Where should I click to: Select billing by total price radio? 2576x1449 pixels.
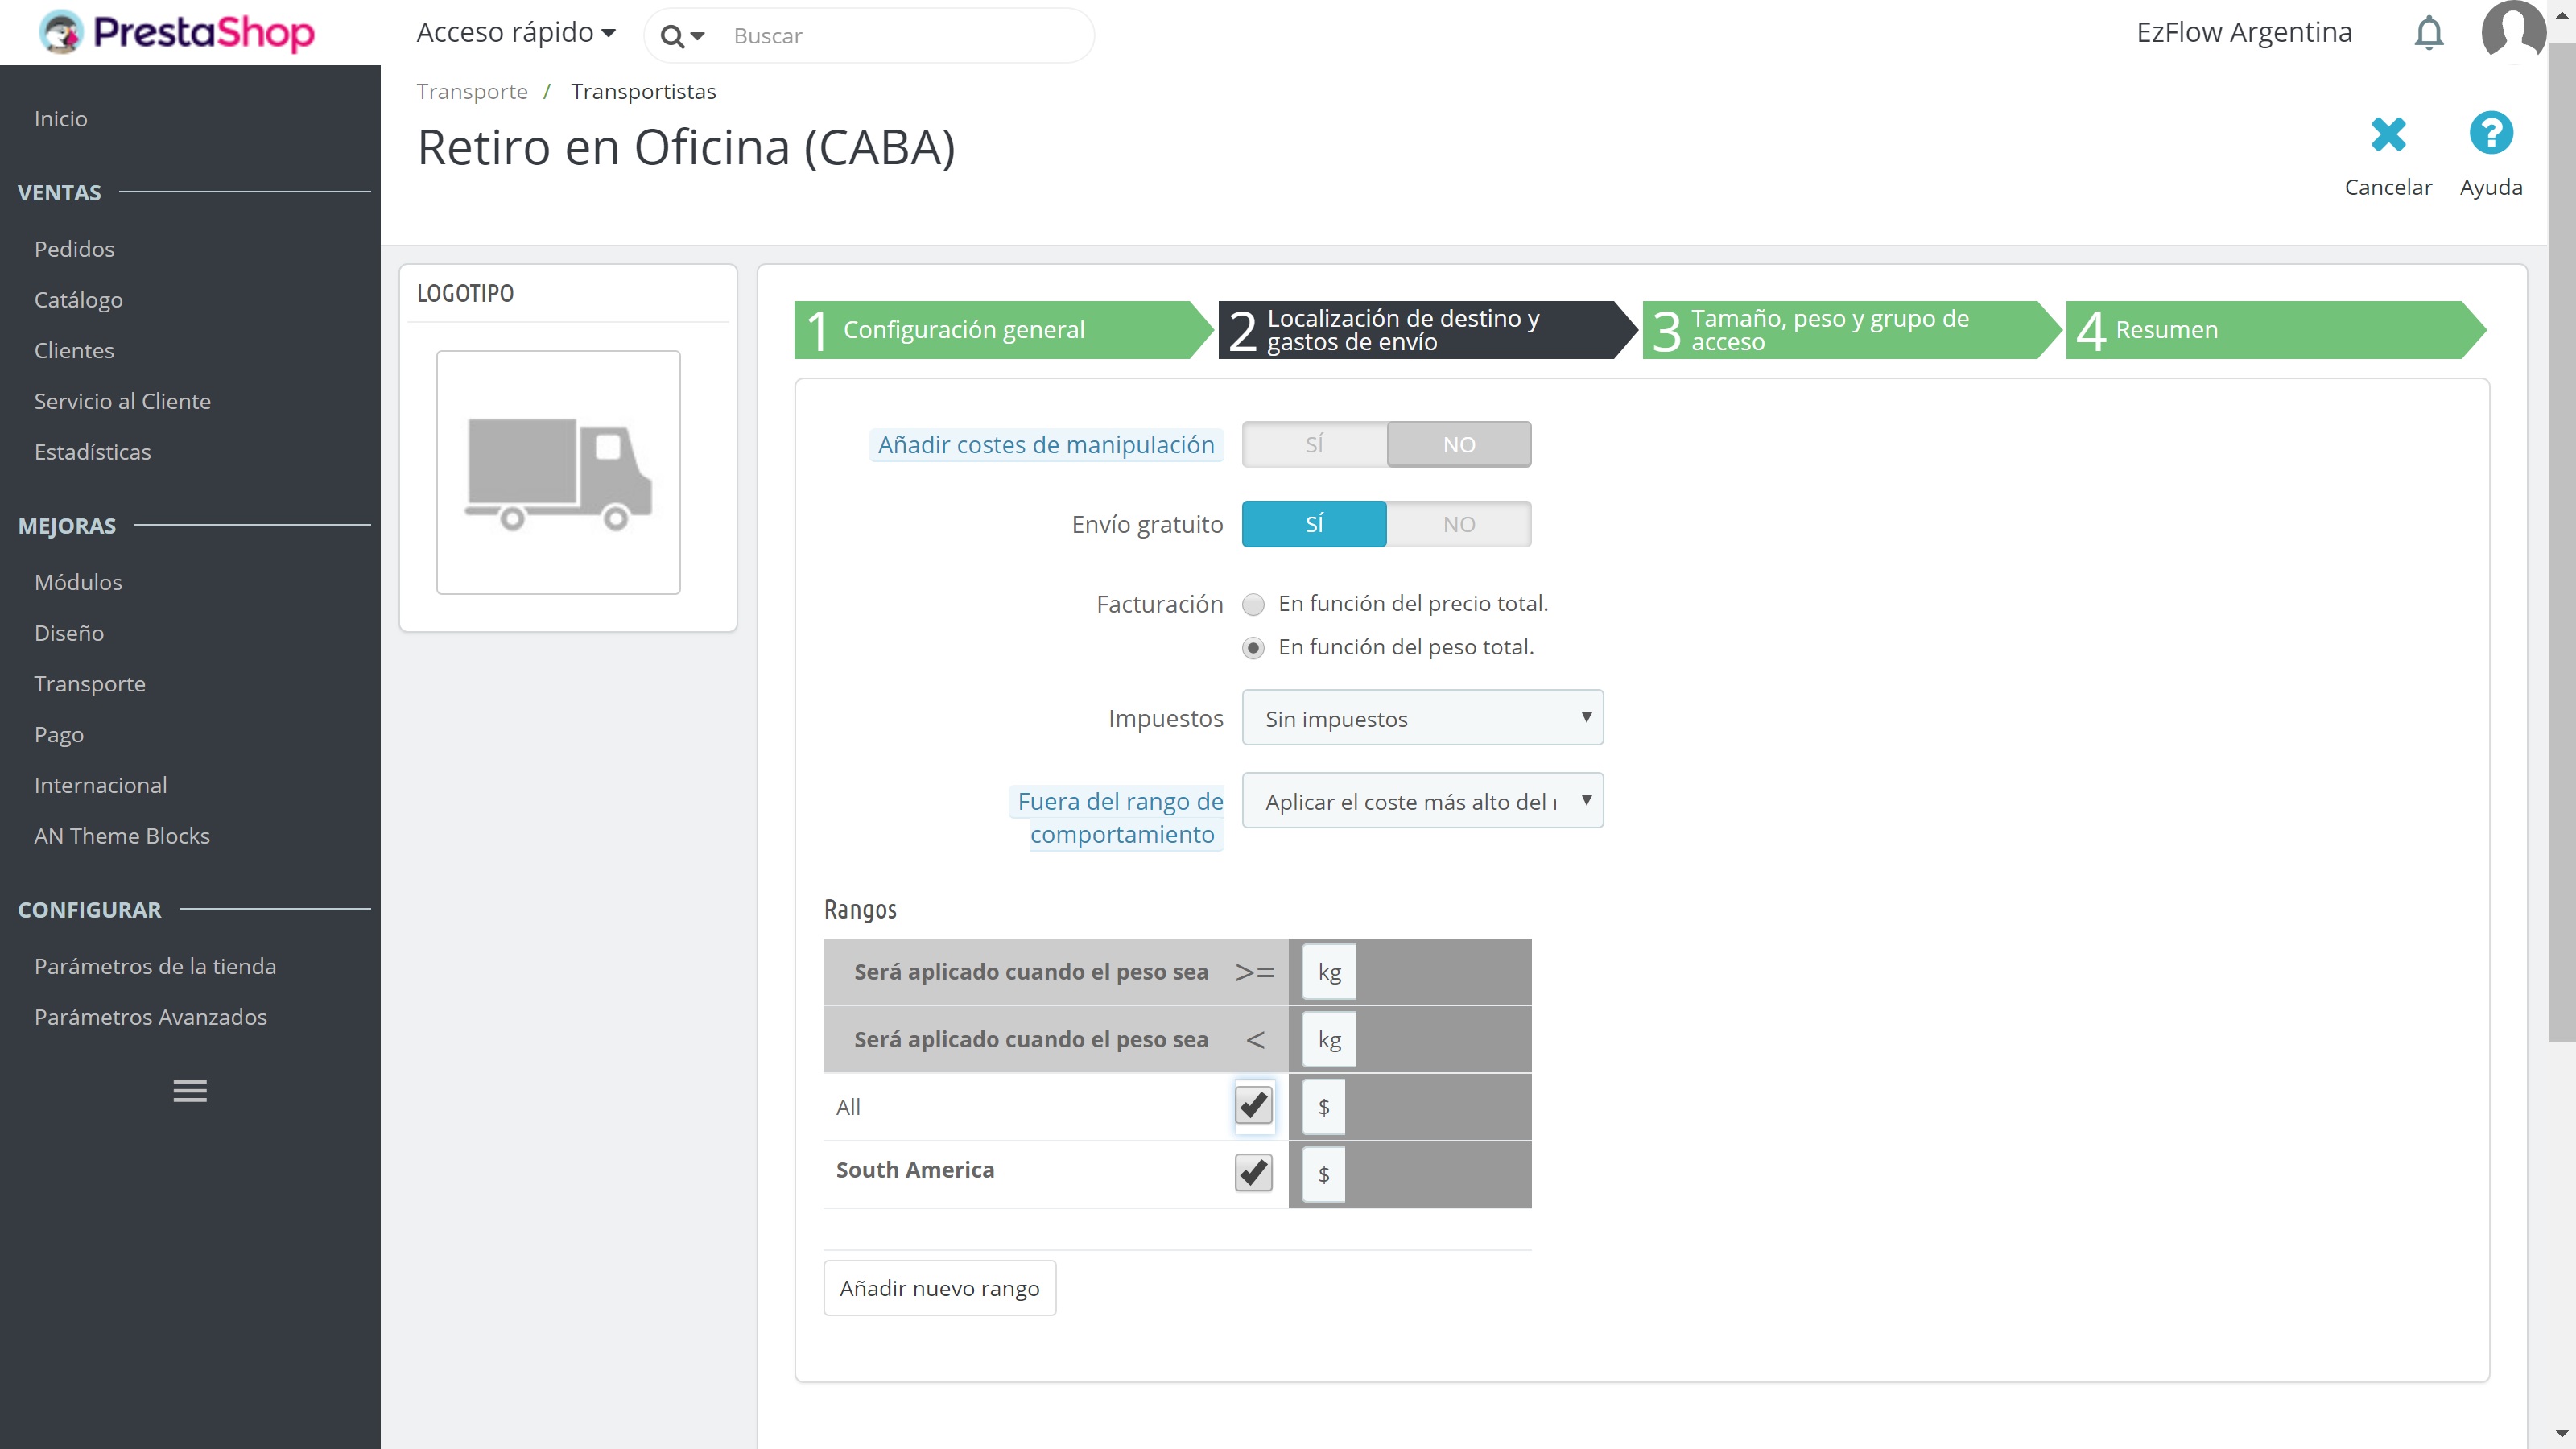(x=1253, y=604)
